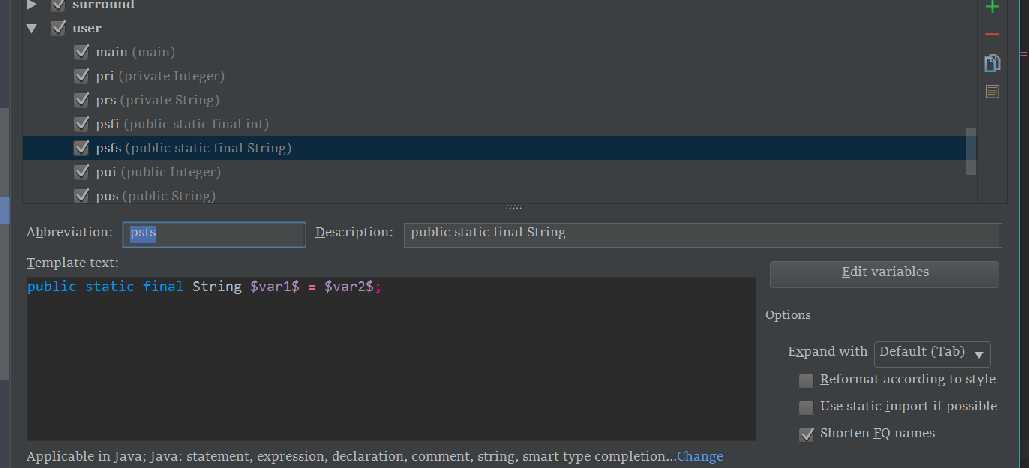1029x468 pixels.
Task: Remove selected template with minus icon
Action: click(x=992, y=34)
